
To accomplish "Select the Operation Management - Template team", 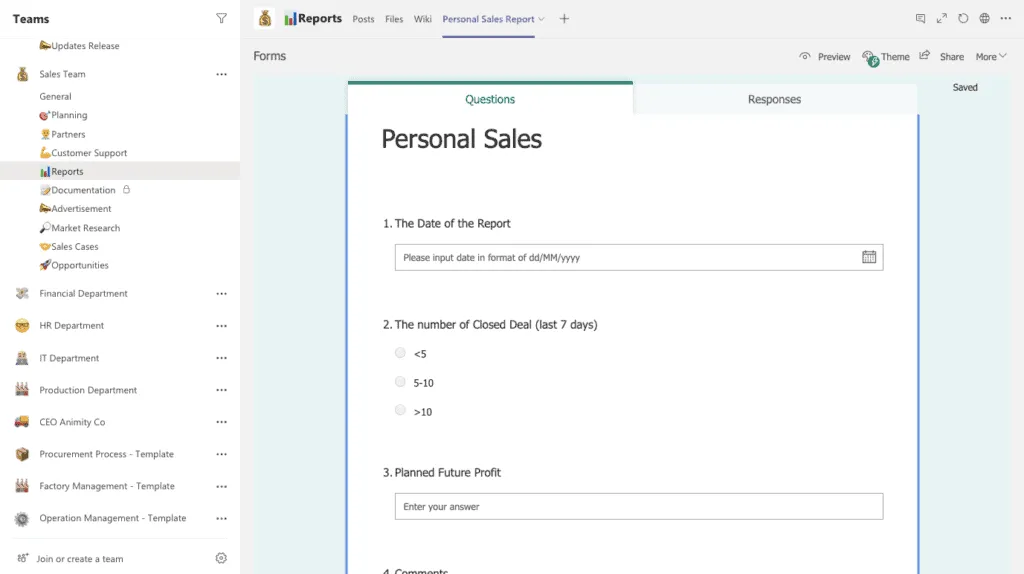I will [x=112, y=518].
